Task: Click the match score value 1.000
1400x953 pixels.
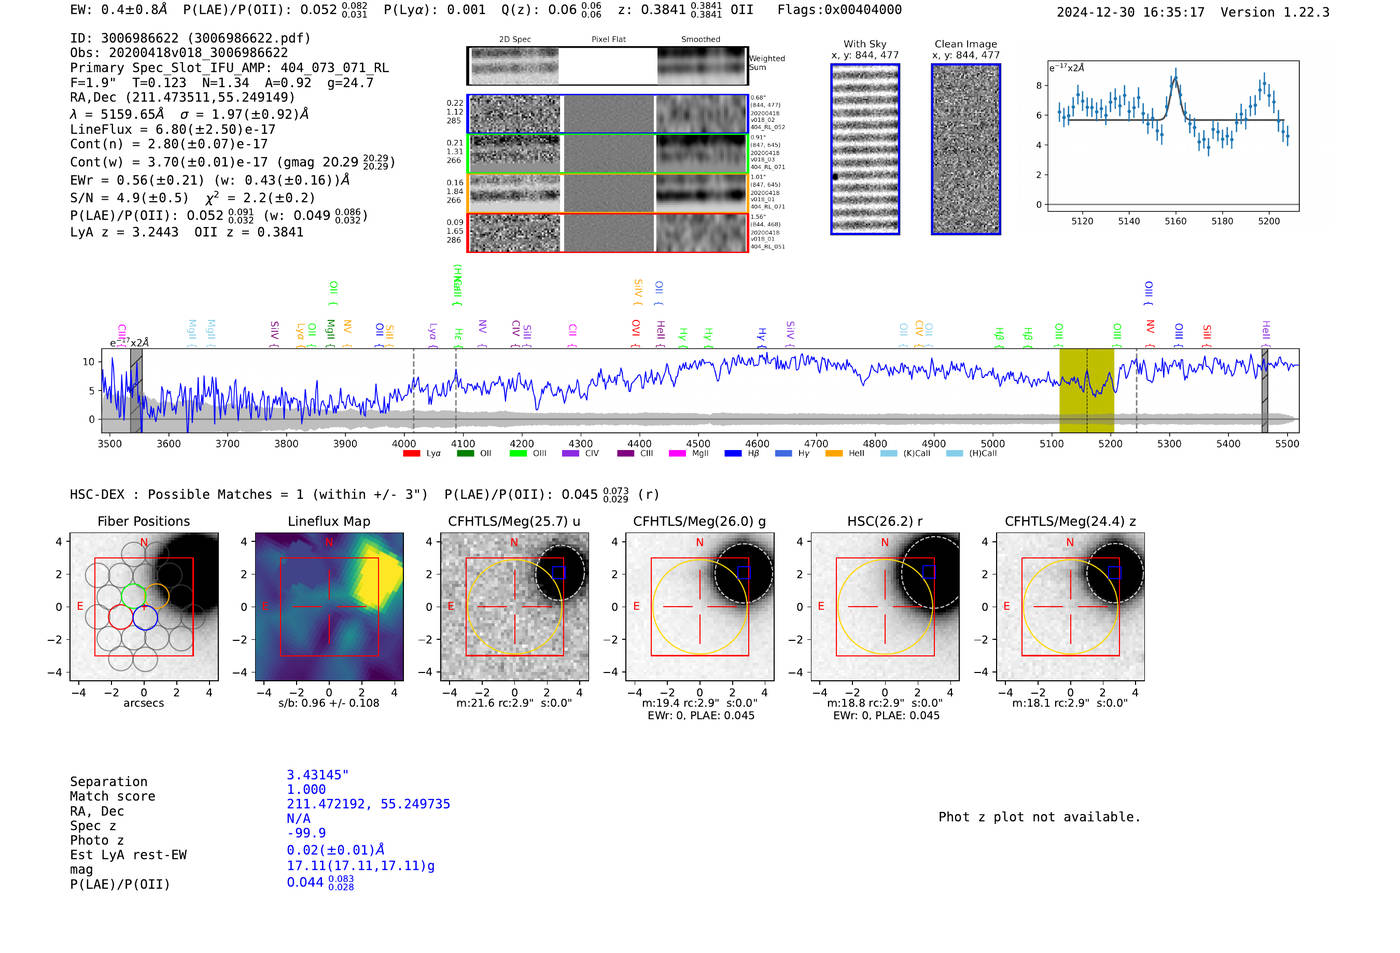Action: [306, 789]
